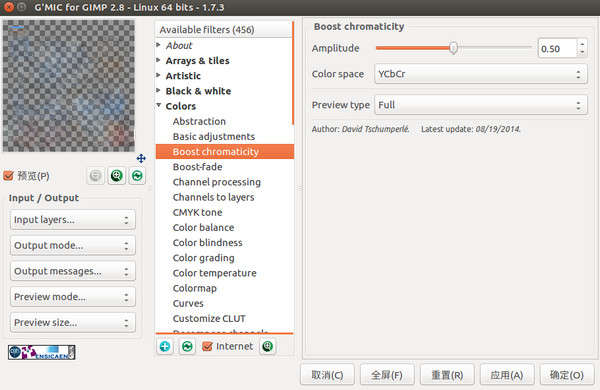Refresh the preview with the green arrows icon
The image size is (600, 390).
[x=137, y=176]
